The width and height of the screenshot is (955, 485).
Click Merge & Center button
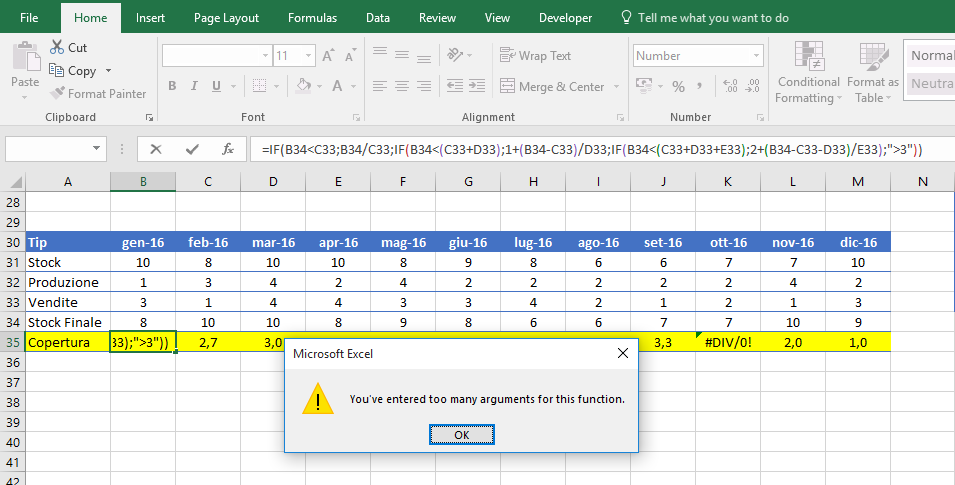click(552, 87)
